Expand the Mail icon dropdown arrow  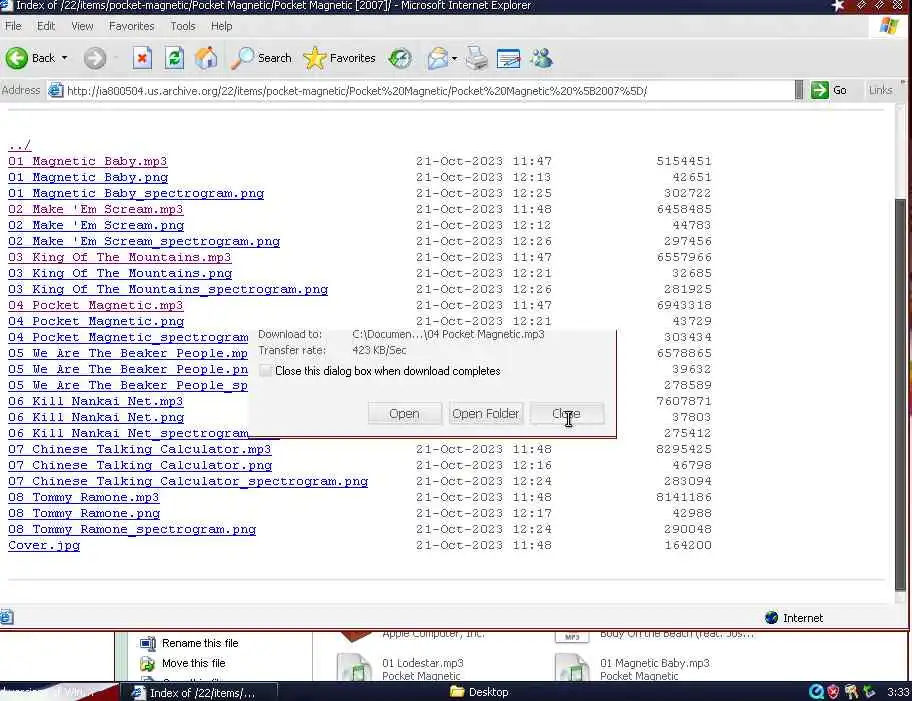(454, 58)
